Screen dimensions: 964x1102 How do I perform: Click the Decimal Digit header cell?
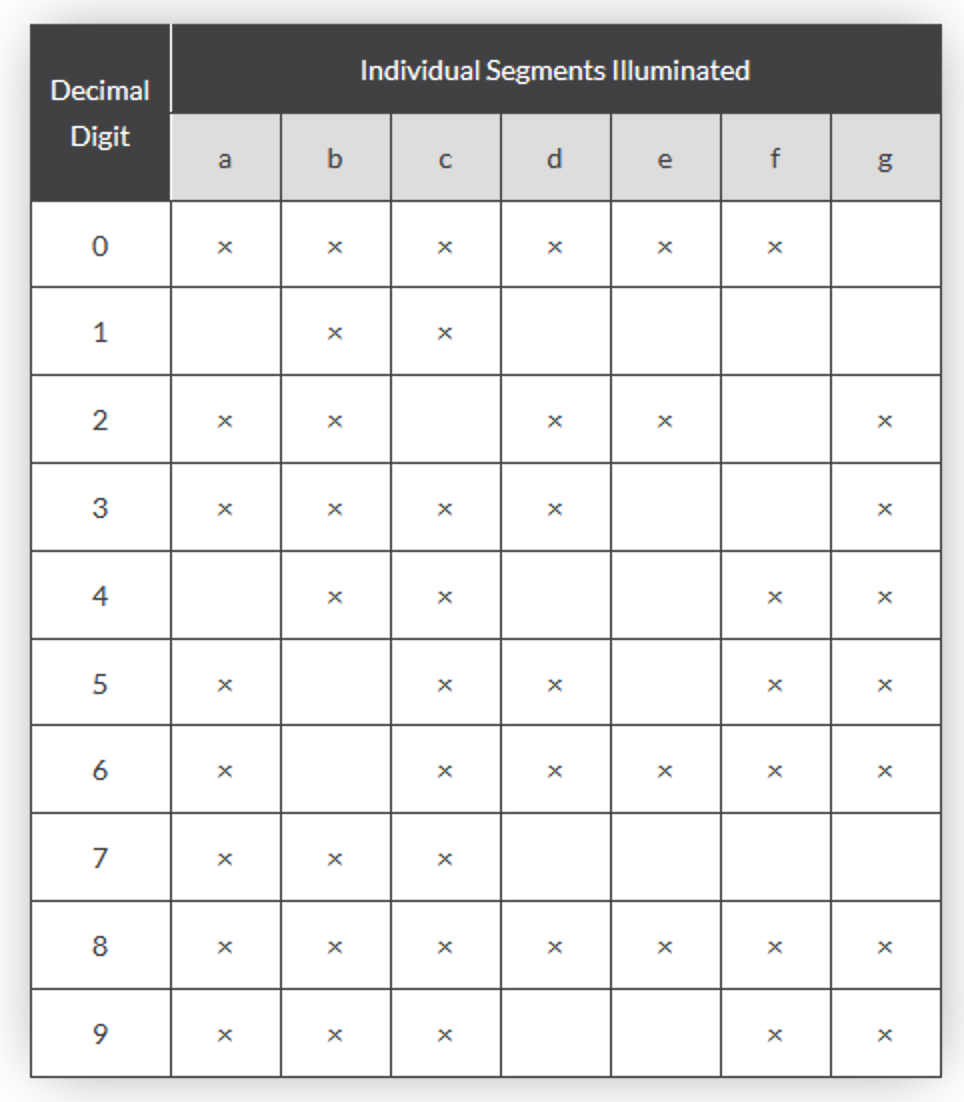click(100, 112)
